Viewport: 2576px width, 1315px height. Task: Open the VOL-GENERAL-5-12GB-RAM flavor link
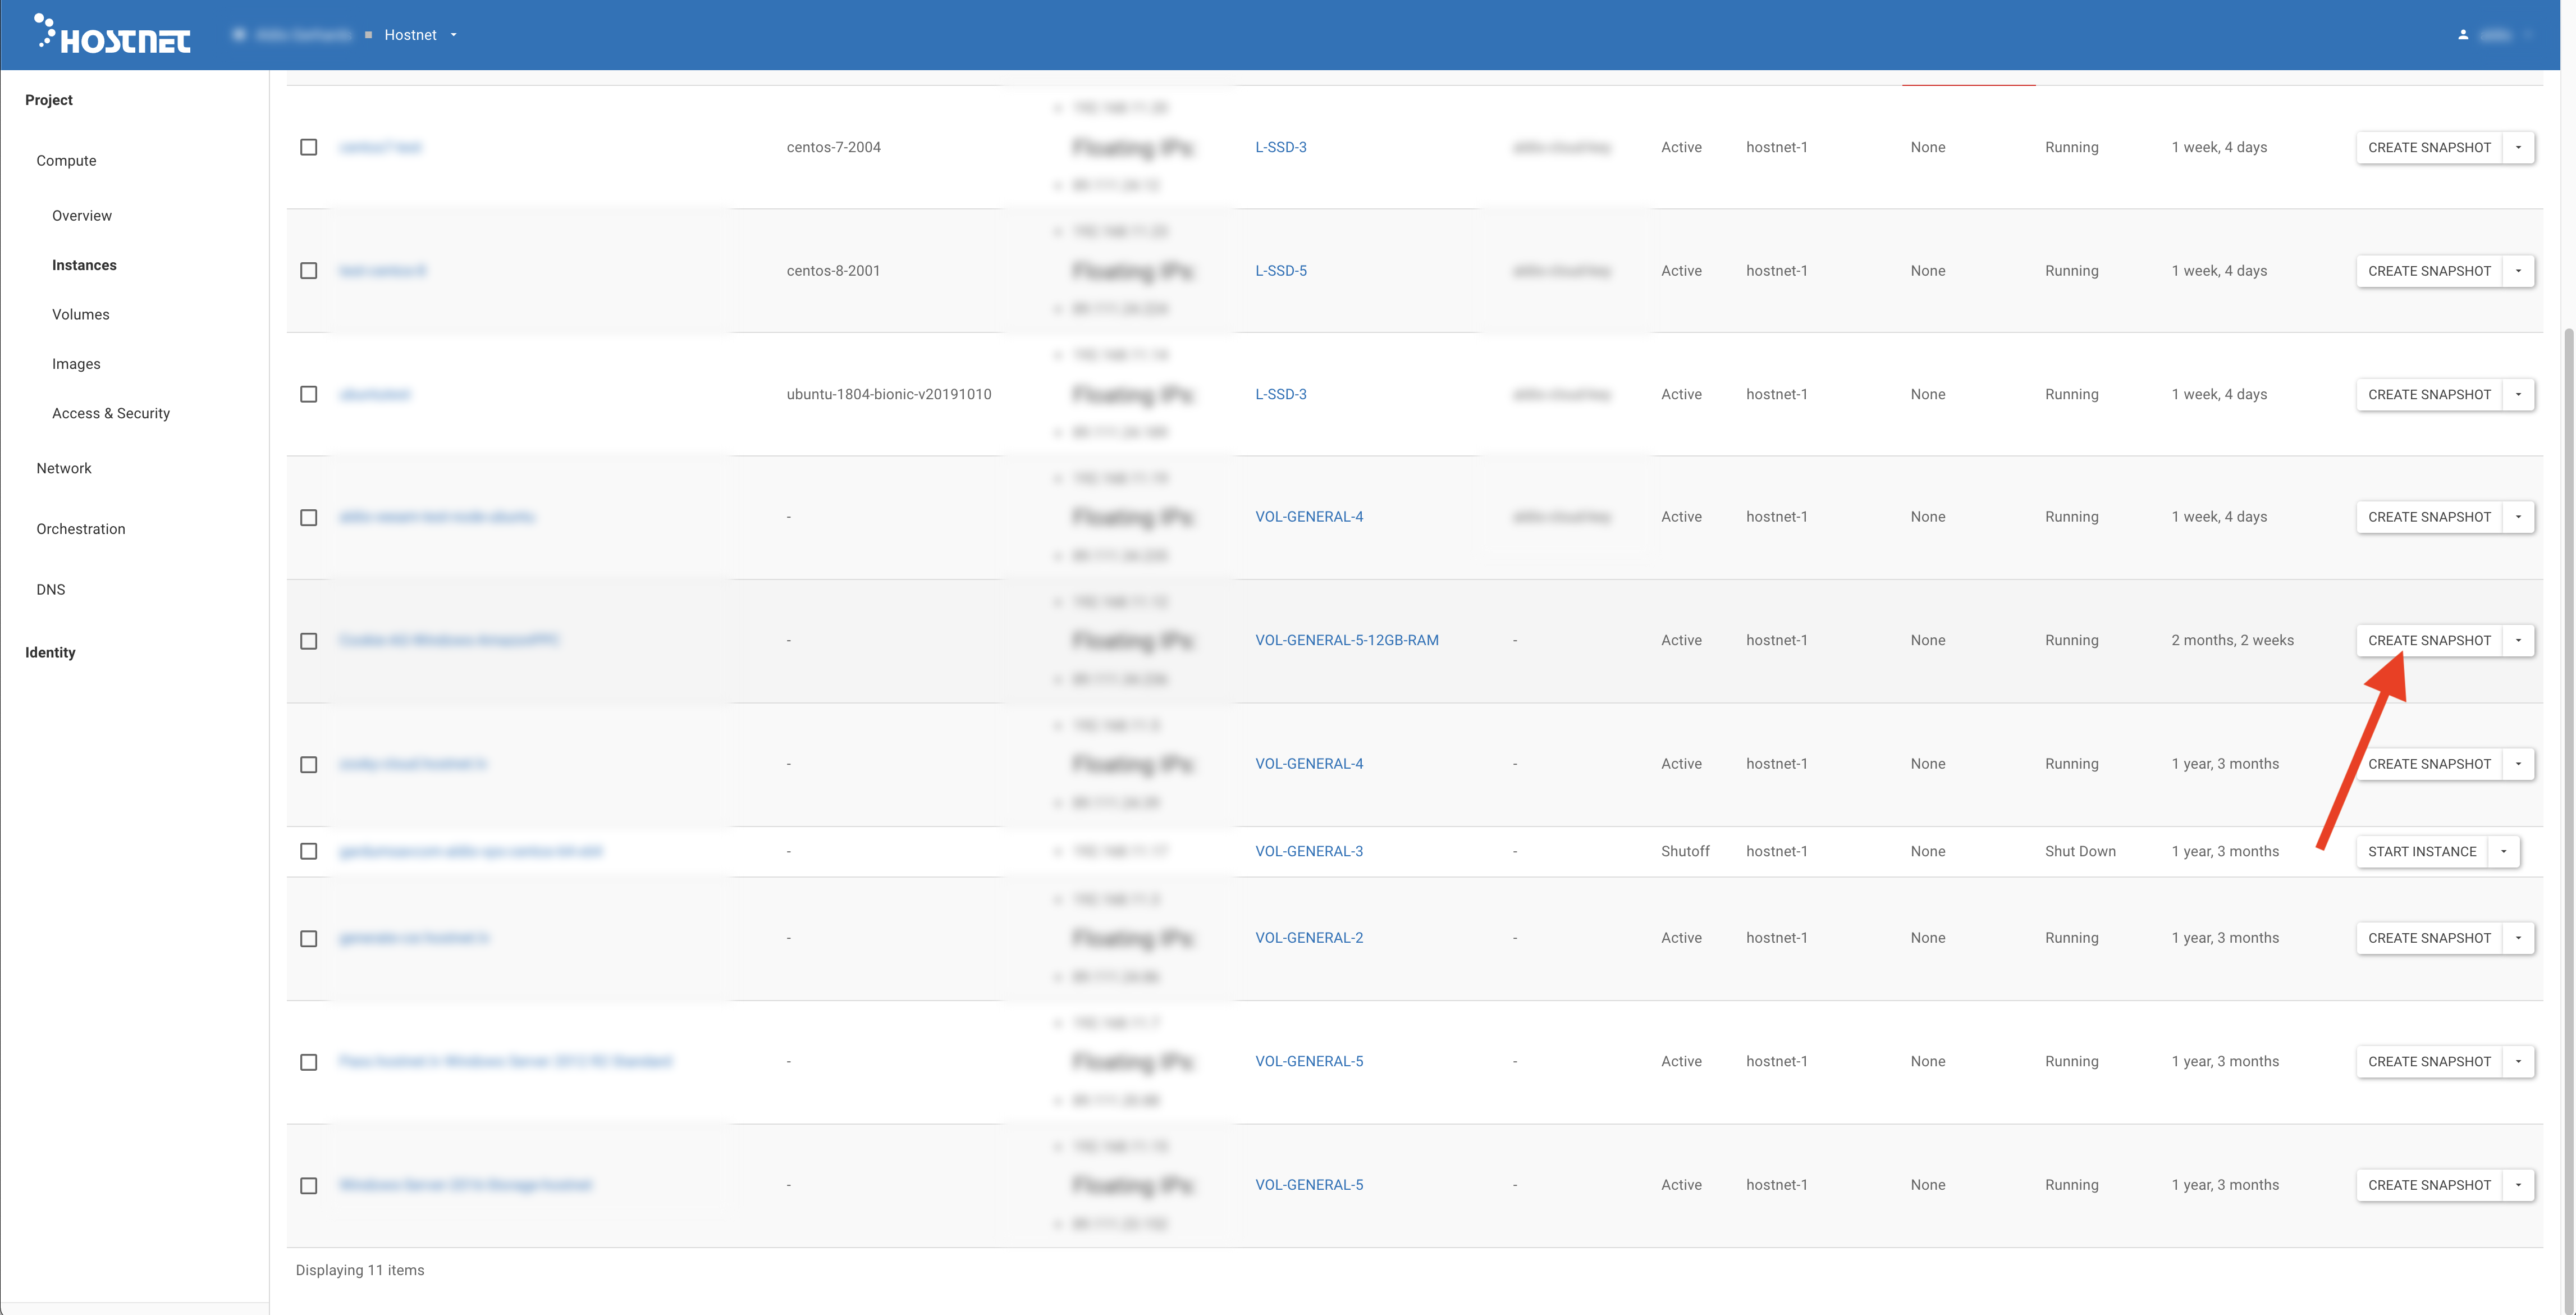click(1346, 640)
